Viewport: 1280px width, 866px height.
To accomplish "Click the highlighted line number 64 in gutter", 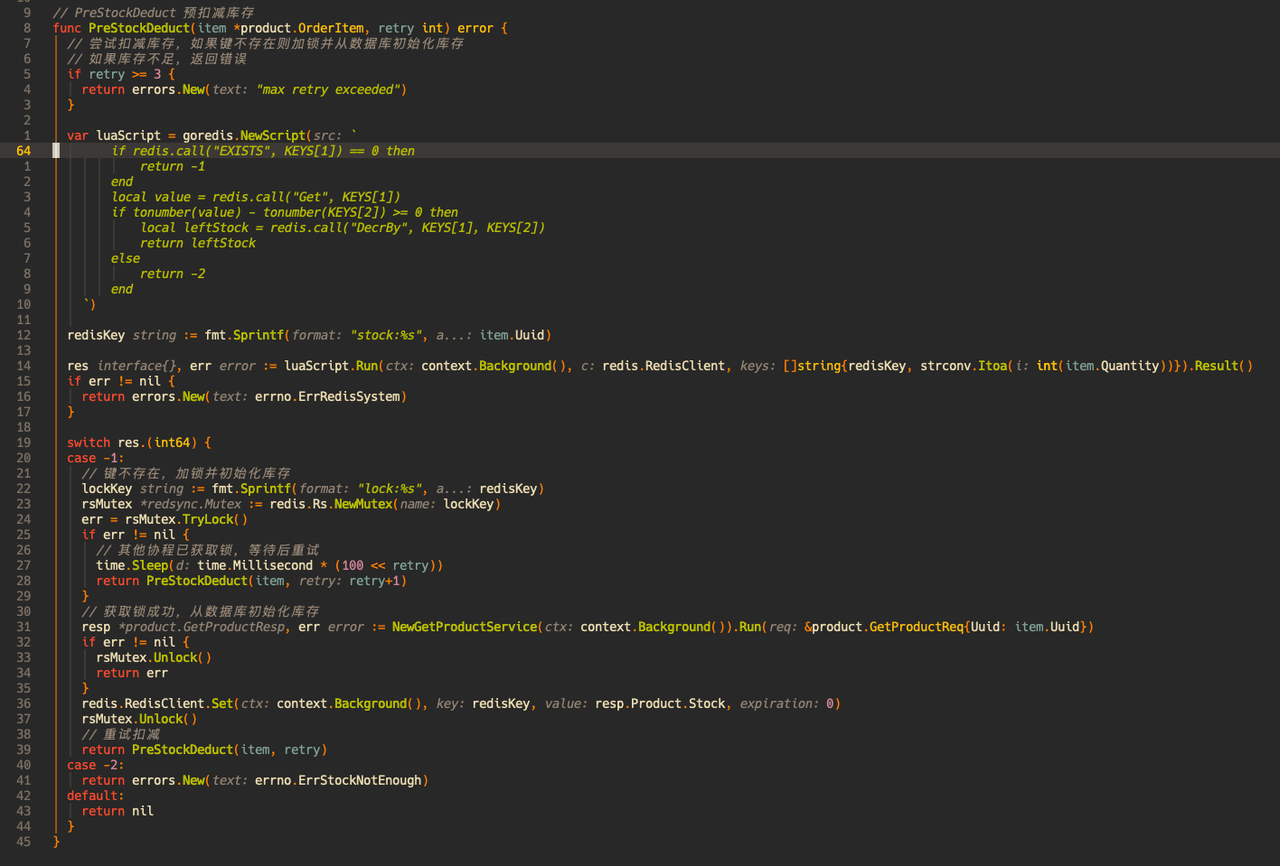I will point(23,151).
